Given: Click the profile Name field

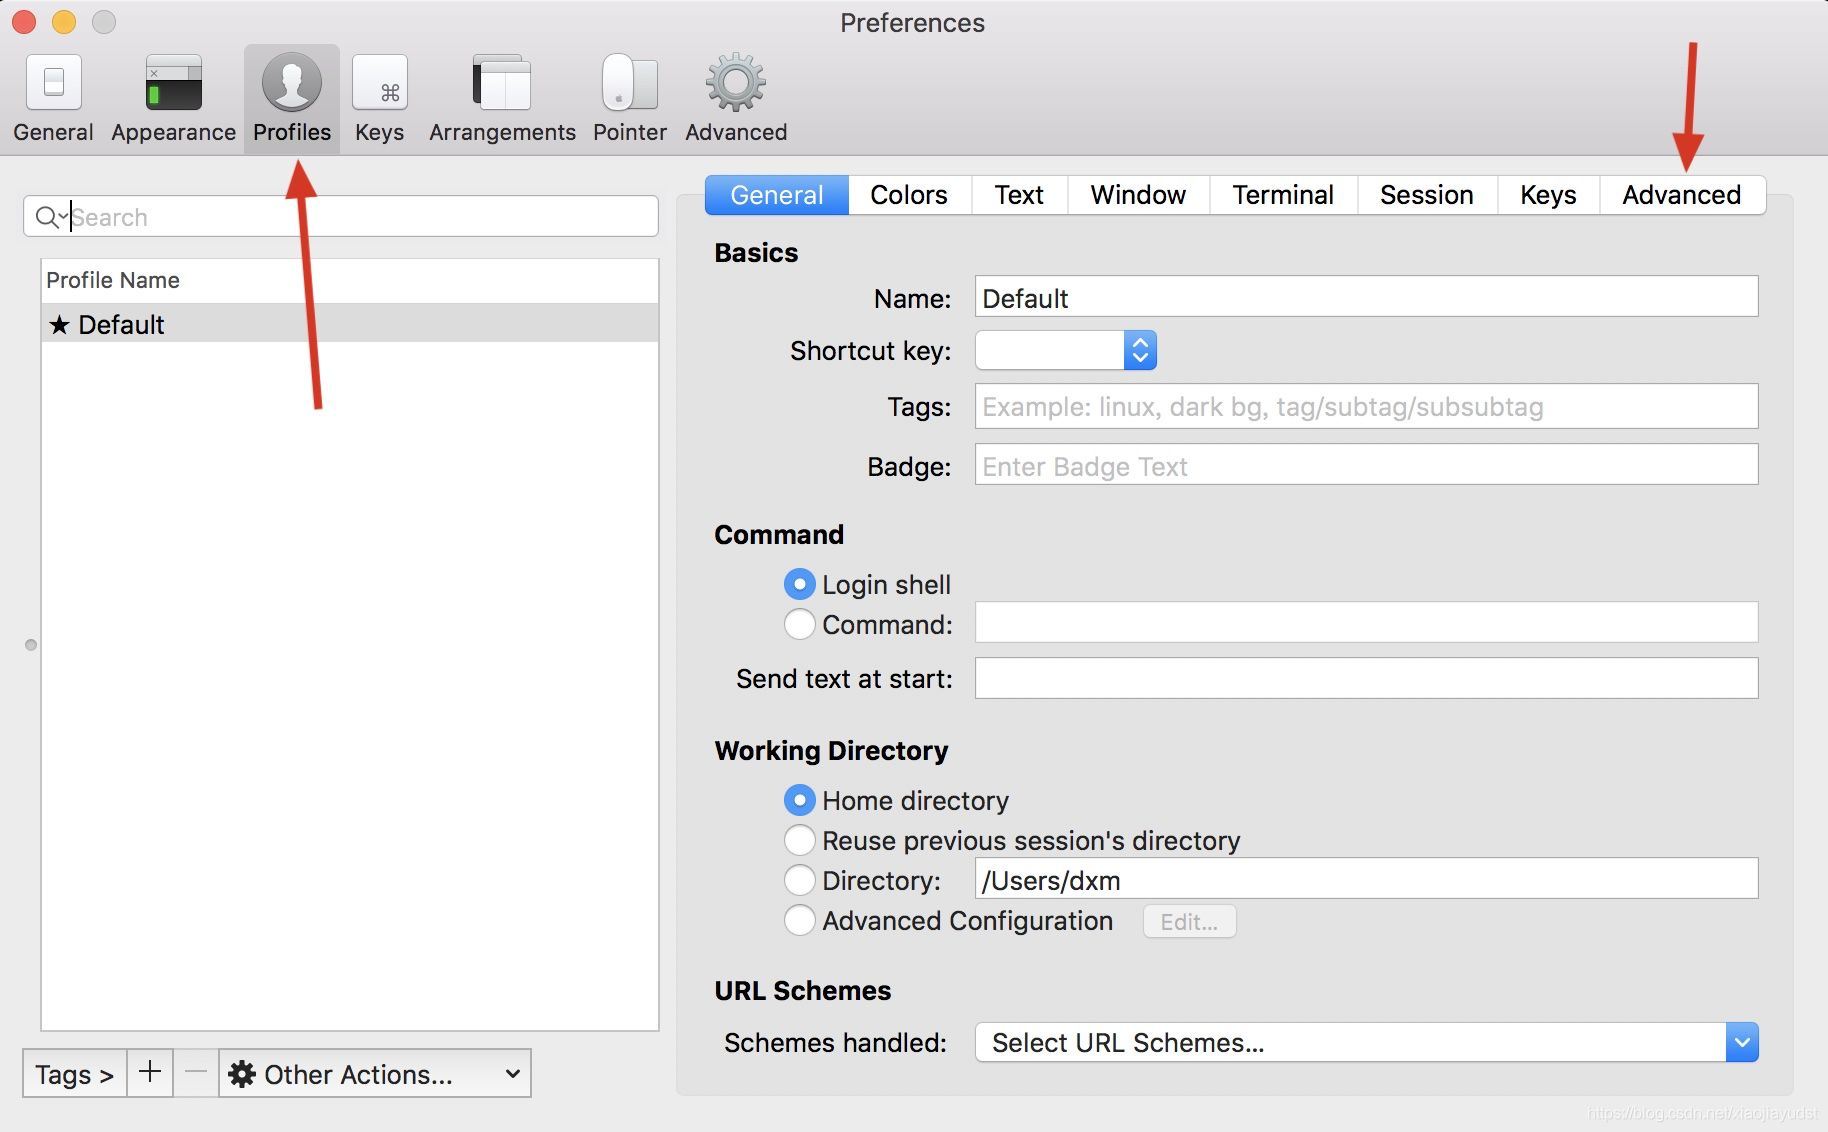Looking at the screenshot, I should (1366, 297).
